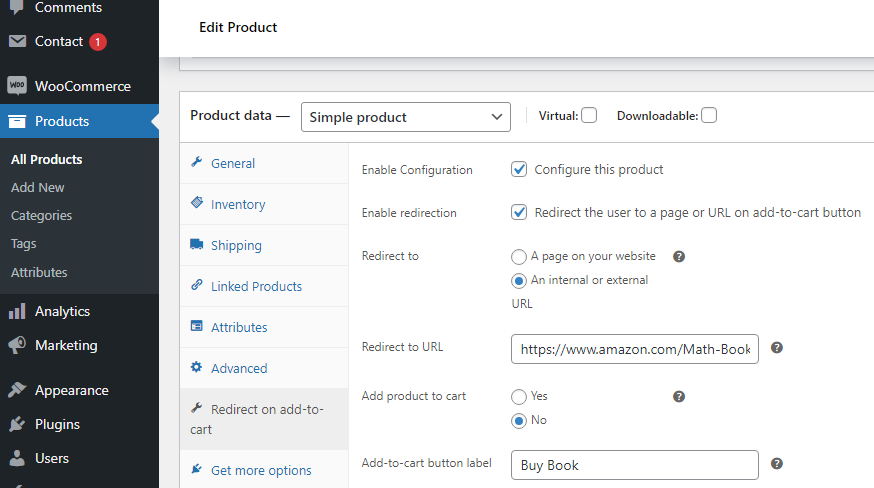Open Add New under Products menu

coord(38,187)
